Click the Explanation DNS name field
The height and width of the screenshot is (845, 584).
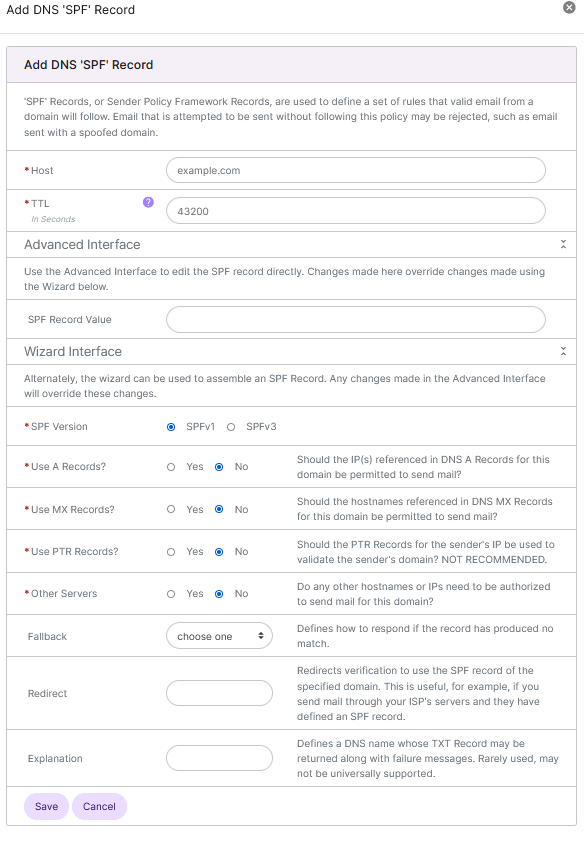coord(219,757)
